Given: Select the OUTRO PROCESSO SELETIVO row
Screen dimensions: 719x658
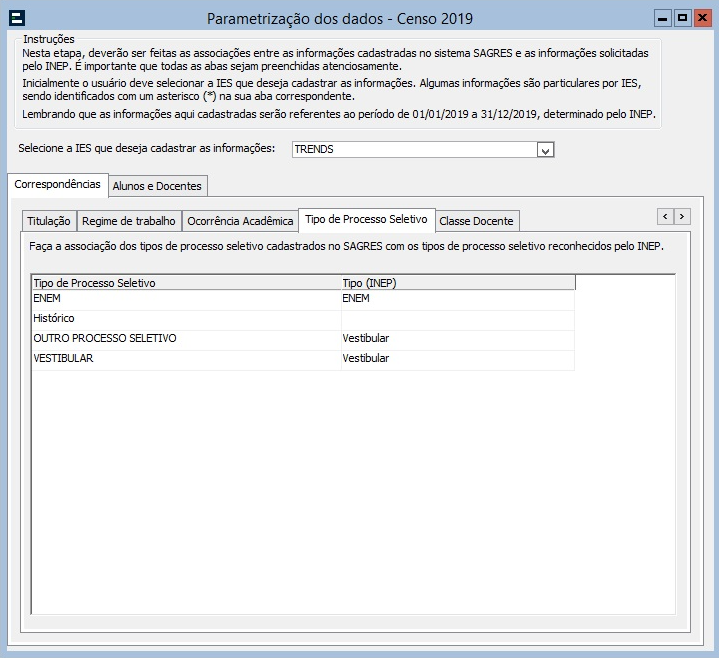Looking at the screenshot, I should point(185,339).
